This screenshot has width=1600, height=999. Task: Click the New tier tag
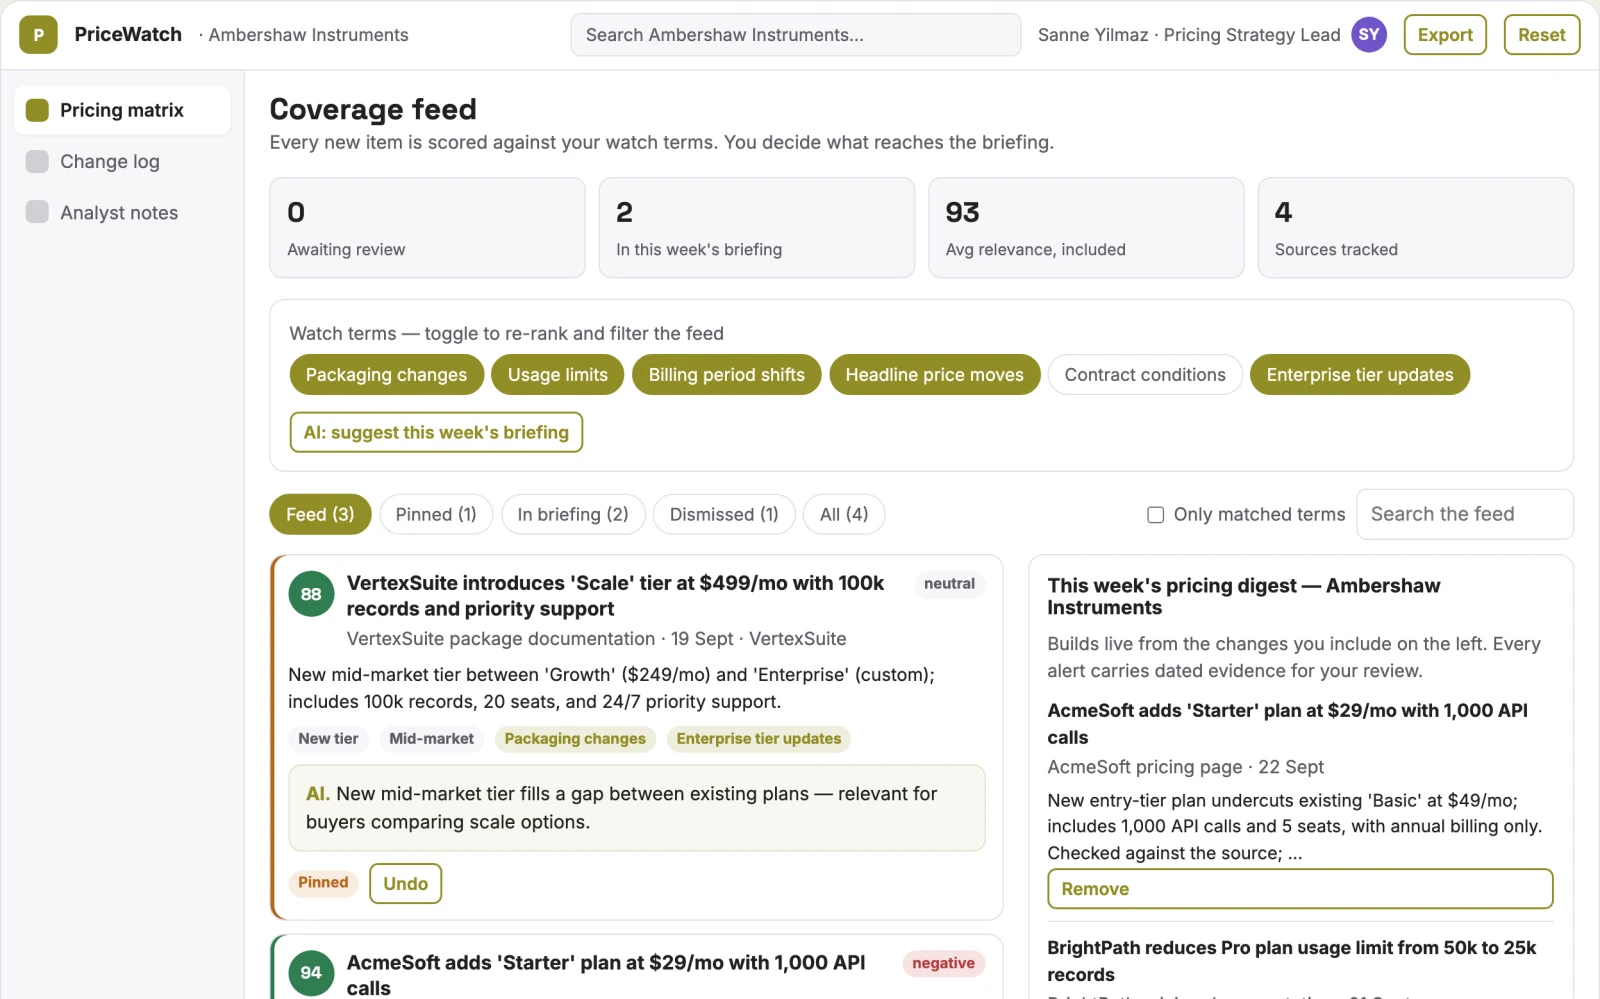[328, 739]
